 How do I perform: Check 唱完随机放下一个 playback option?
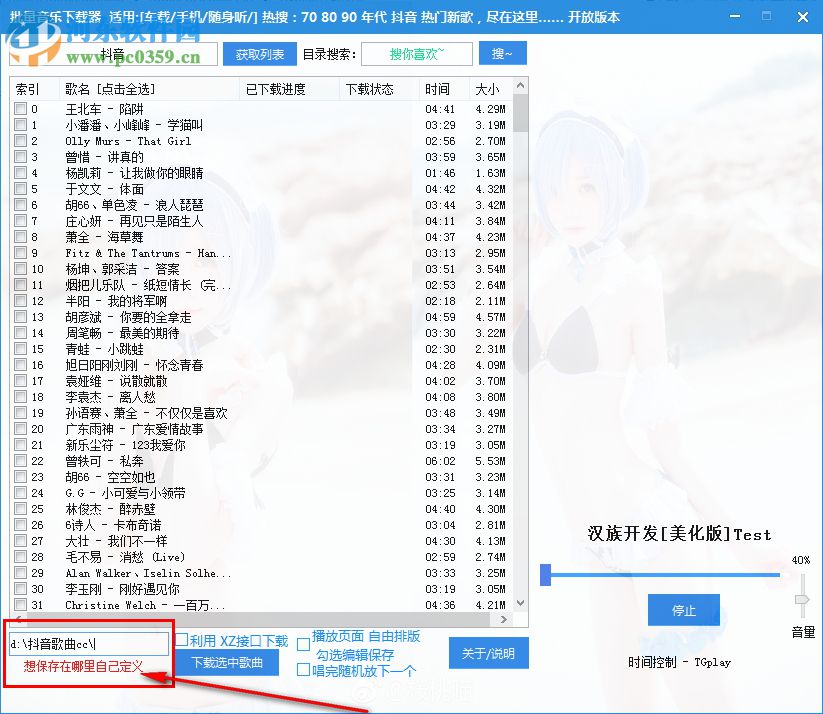click(x=303, y=670)
